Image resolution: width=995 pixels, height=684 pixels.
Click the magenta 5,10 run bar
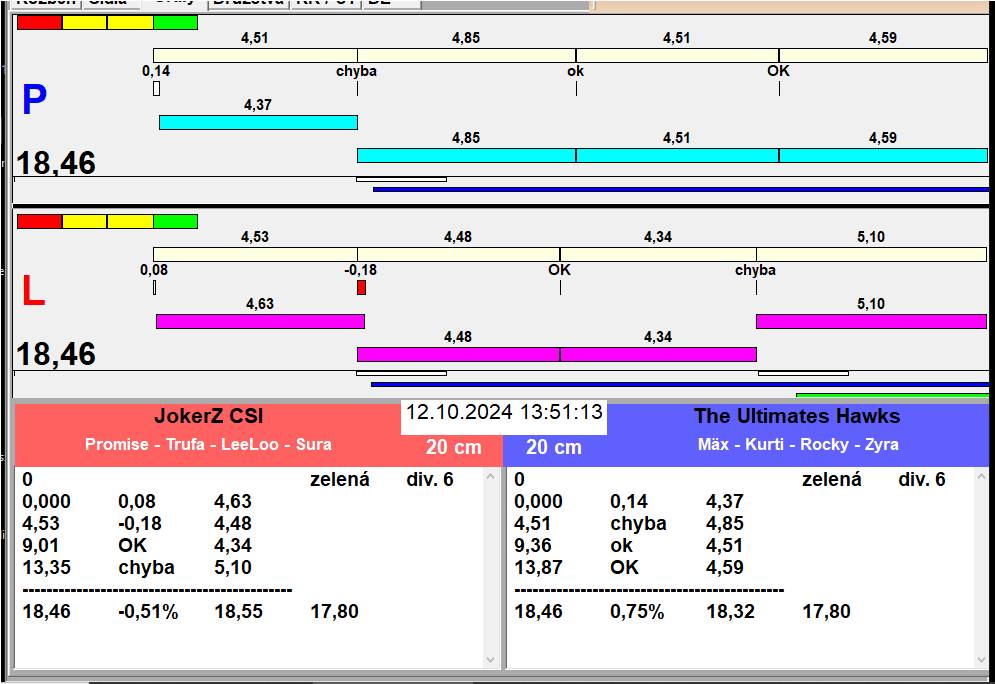[871, 321]
